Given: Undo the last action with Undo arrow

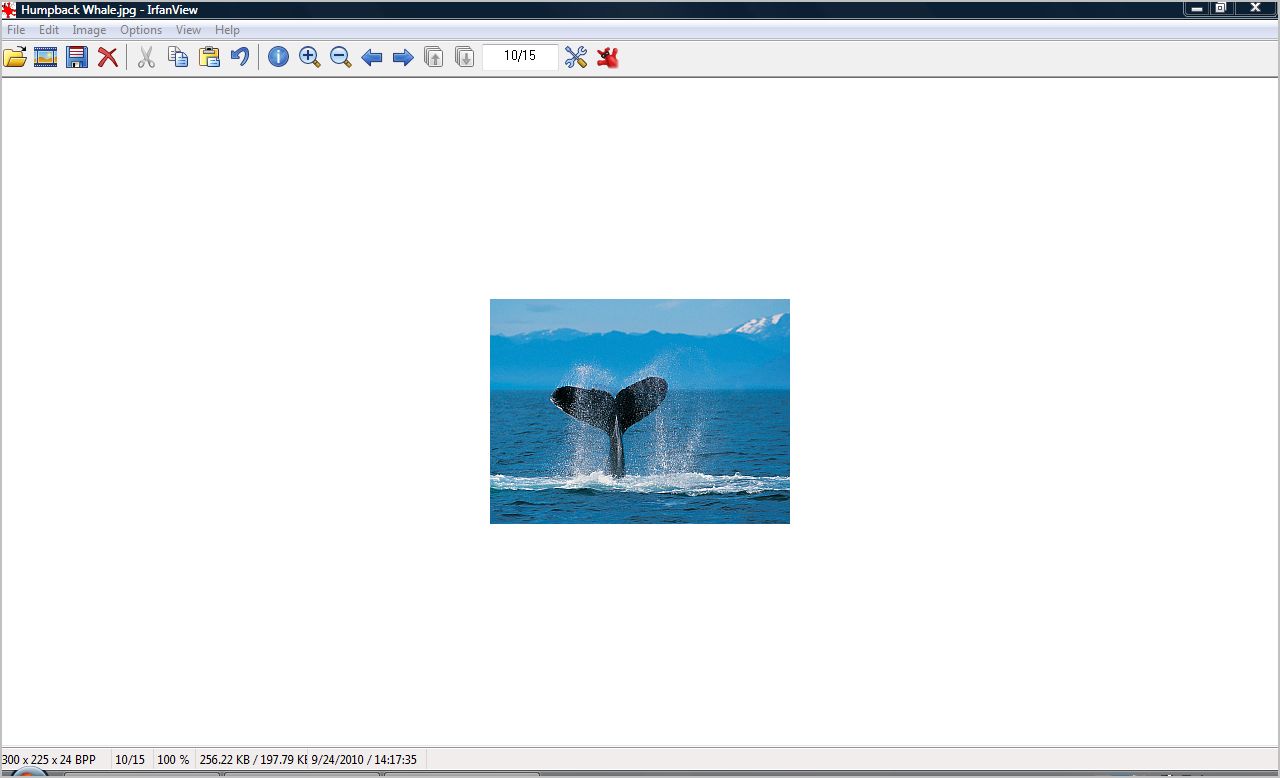Looking at the screenshot, I should (240, 57).
